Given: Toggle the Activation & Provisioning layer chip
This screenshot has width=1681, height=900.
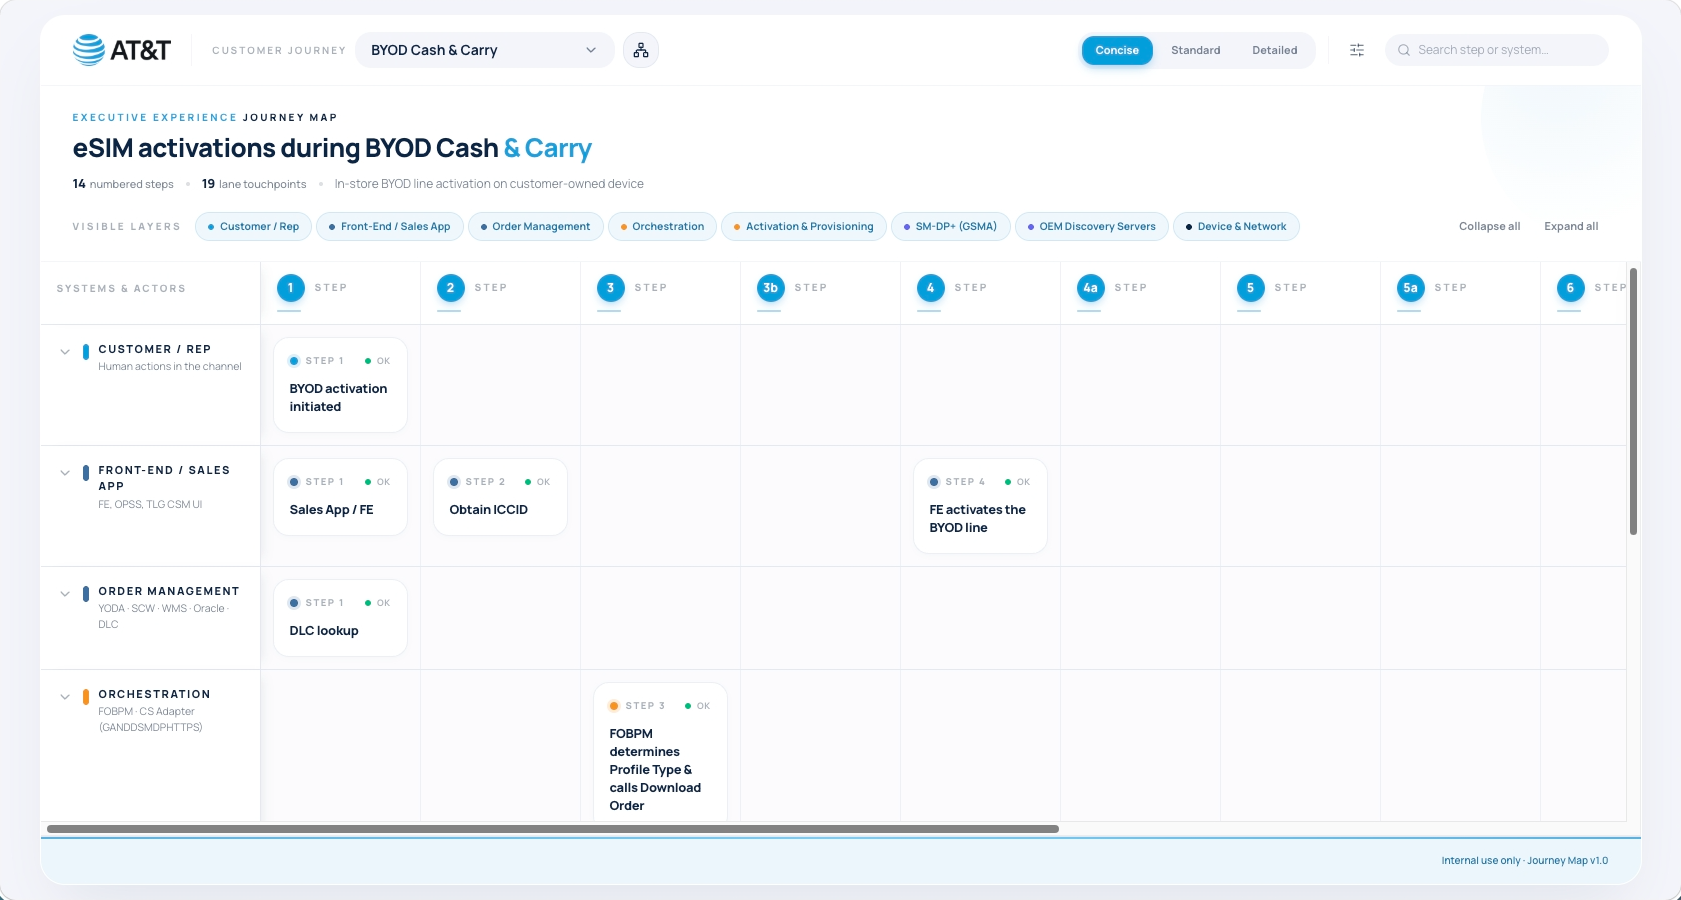Looking at the screenshot, I should [x=804, y=227].
